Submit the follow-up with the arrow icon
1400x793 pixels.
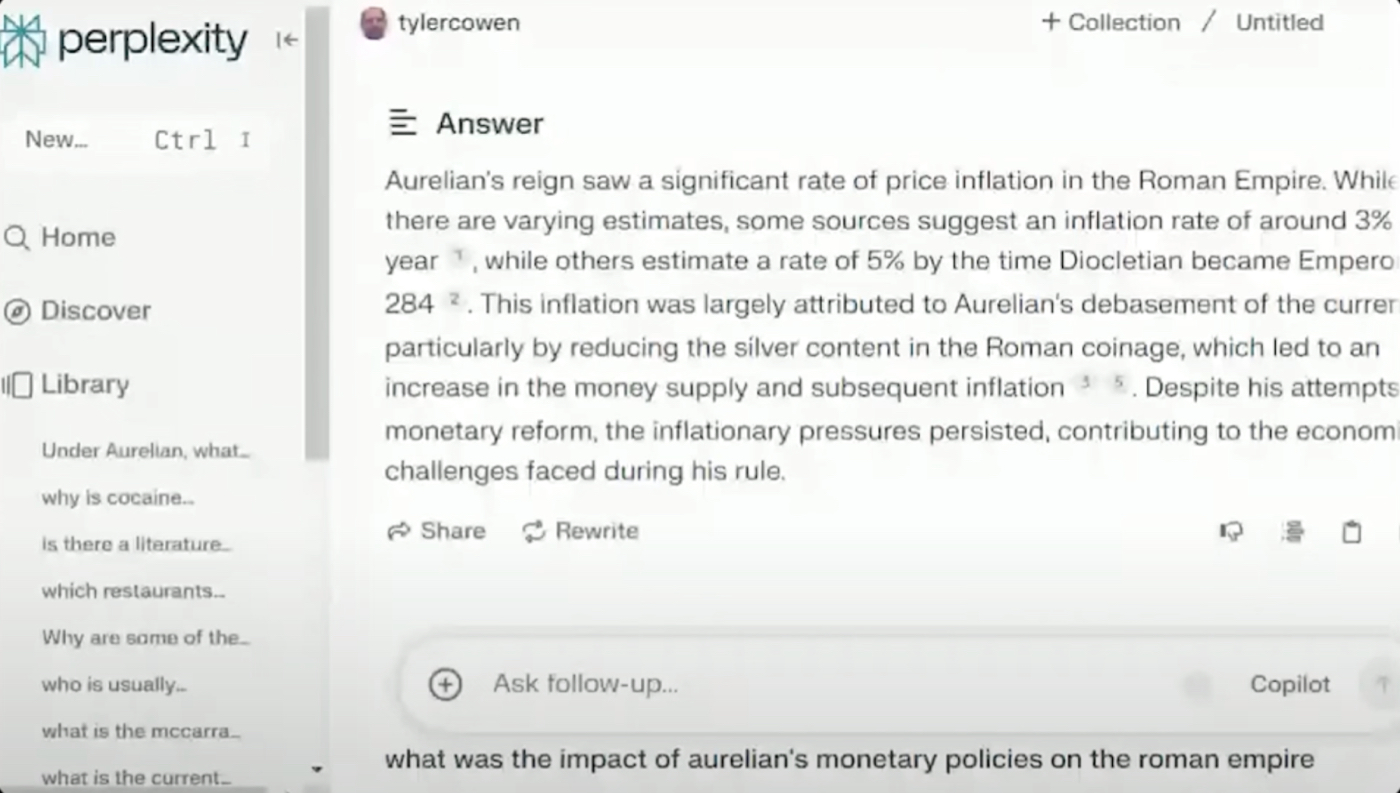(x=1383, y=684)
